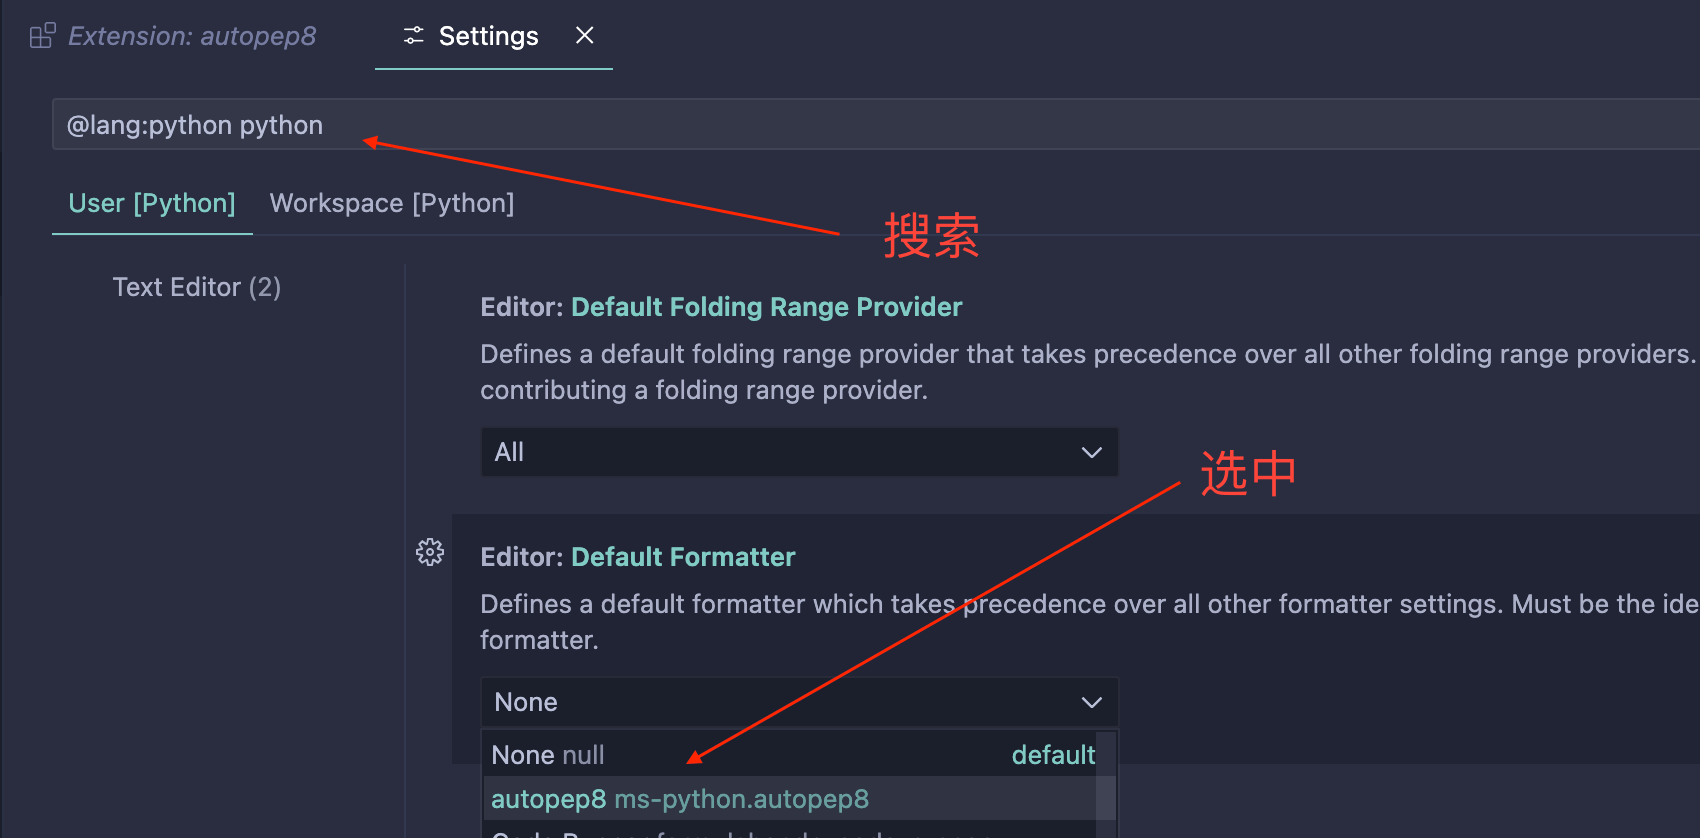Click the Settings tab sliders icon
The width and height of the screenshot is (1700, 838).
[x=413, y=37]
